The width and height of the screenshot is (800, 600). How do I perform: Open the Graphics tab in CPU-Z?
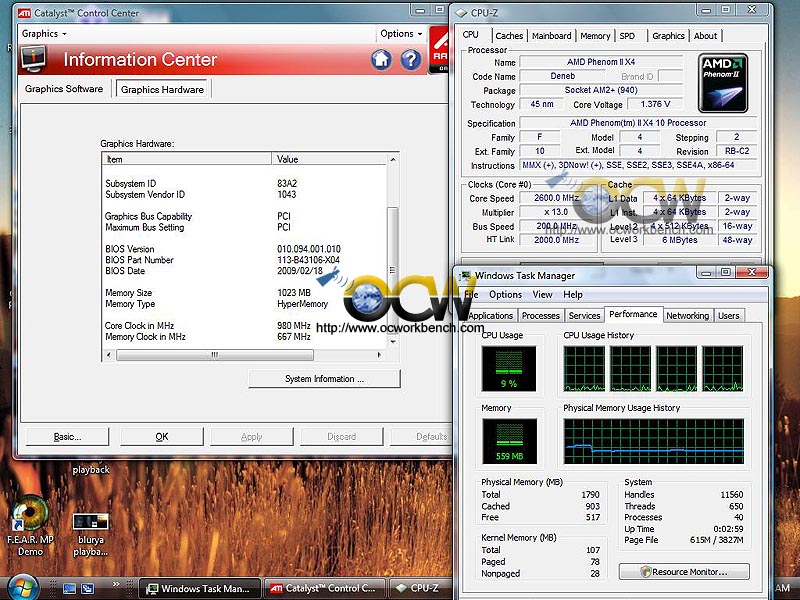click(668, 36)
